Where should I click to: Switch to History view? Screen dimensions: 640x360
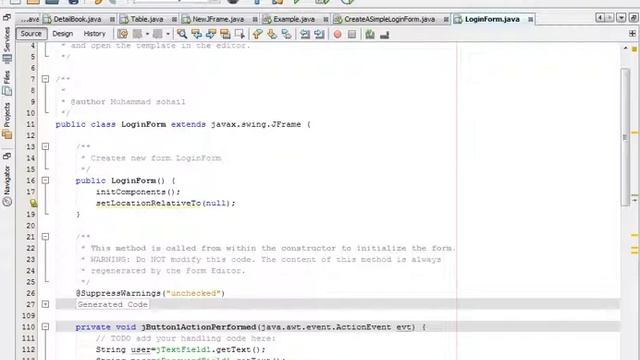pyautogui.click(x=94, y=33)
